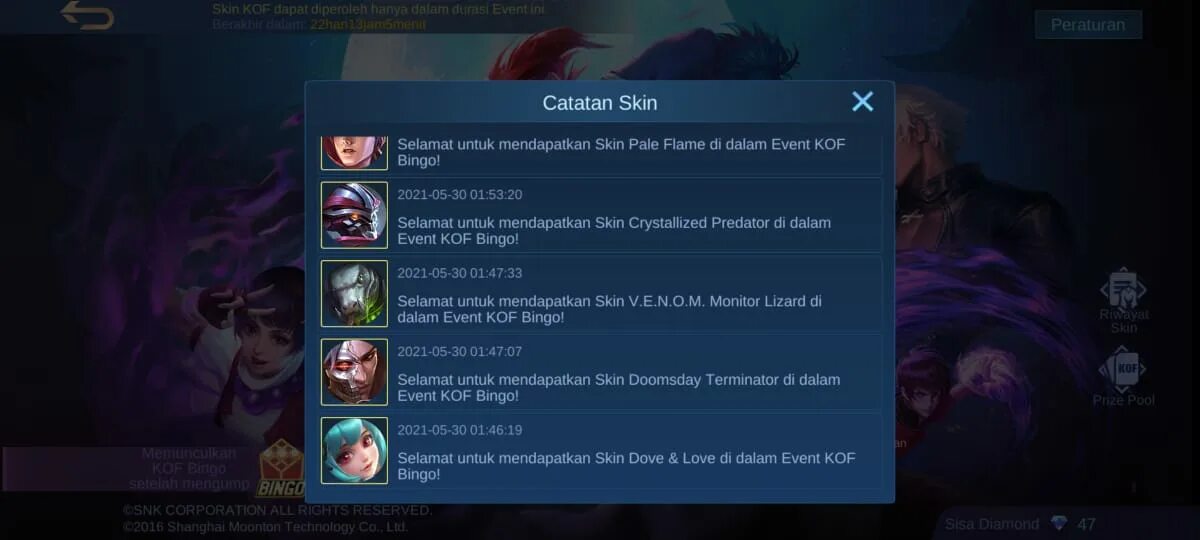Image resolution: width=1200 pixels, height=540 pixels.
Task: Tap the Pale Flame record text
Action: 621,152
